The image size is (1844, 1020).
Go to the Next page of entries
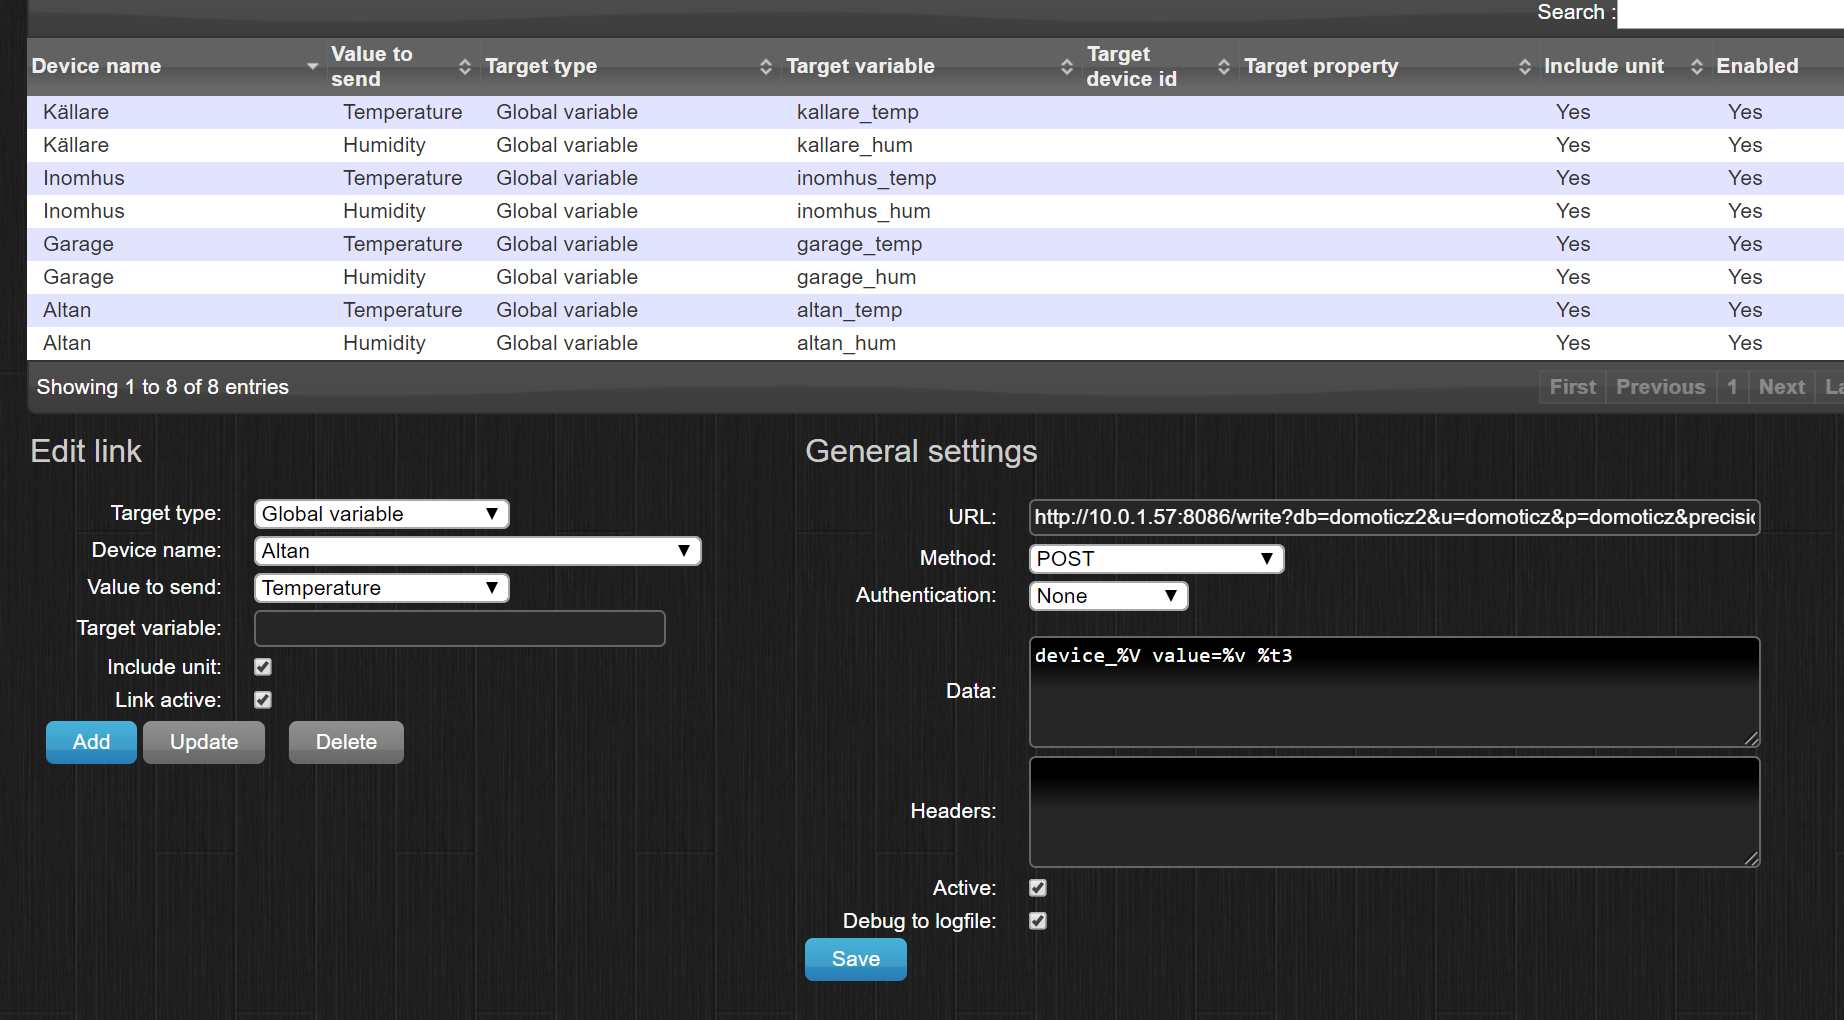click(x=1781, y=387)
